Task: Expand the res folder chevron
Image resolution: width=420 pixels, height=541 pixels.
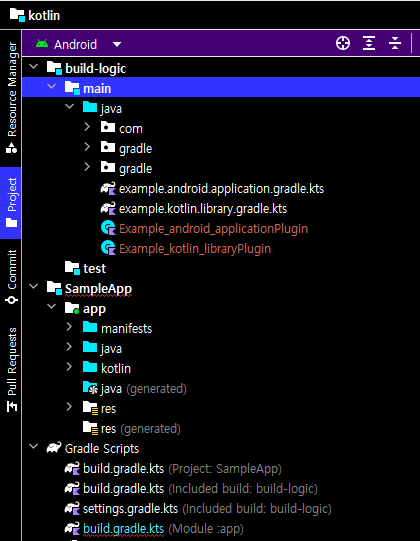Action: [69, 407]
